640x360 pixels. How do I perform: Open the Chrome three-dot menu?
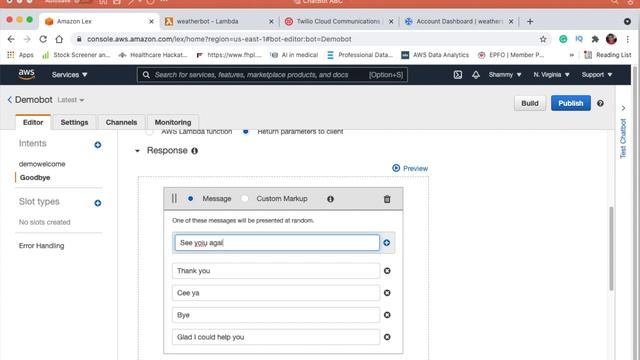pos(627,39)
